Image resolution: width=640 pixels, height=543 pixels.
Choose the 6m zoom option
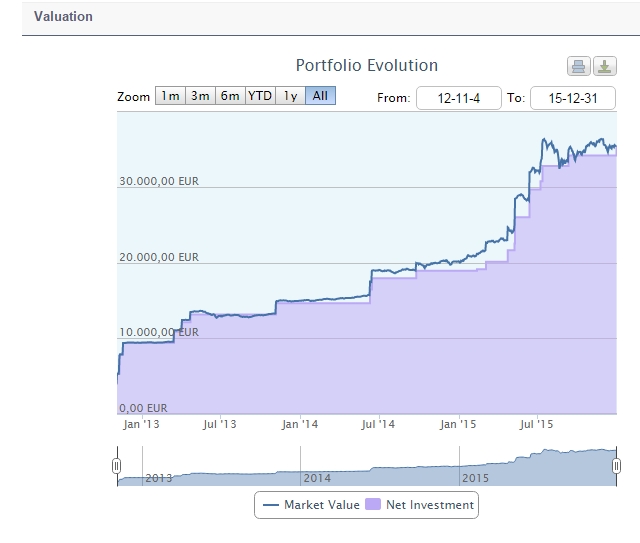(x=230, y=96)
